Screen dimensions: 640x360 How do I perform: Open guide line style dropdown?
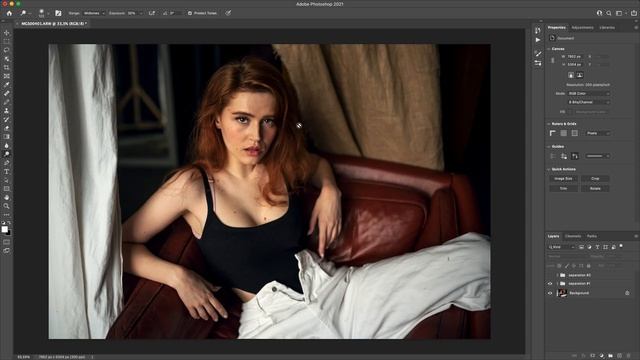coord(598,156)
